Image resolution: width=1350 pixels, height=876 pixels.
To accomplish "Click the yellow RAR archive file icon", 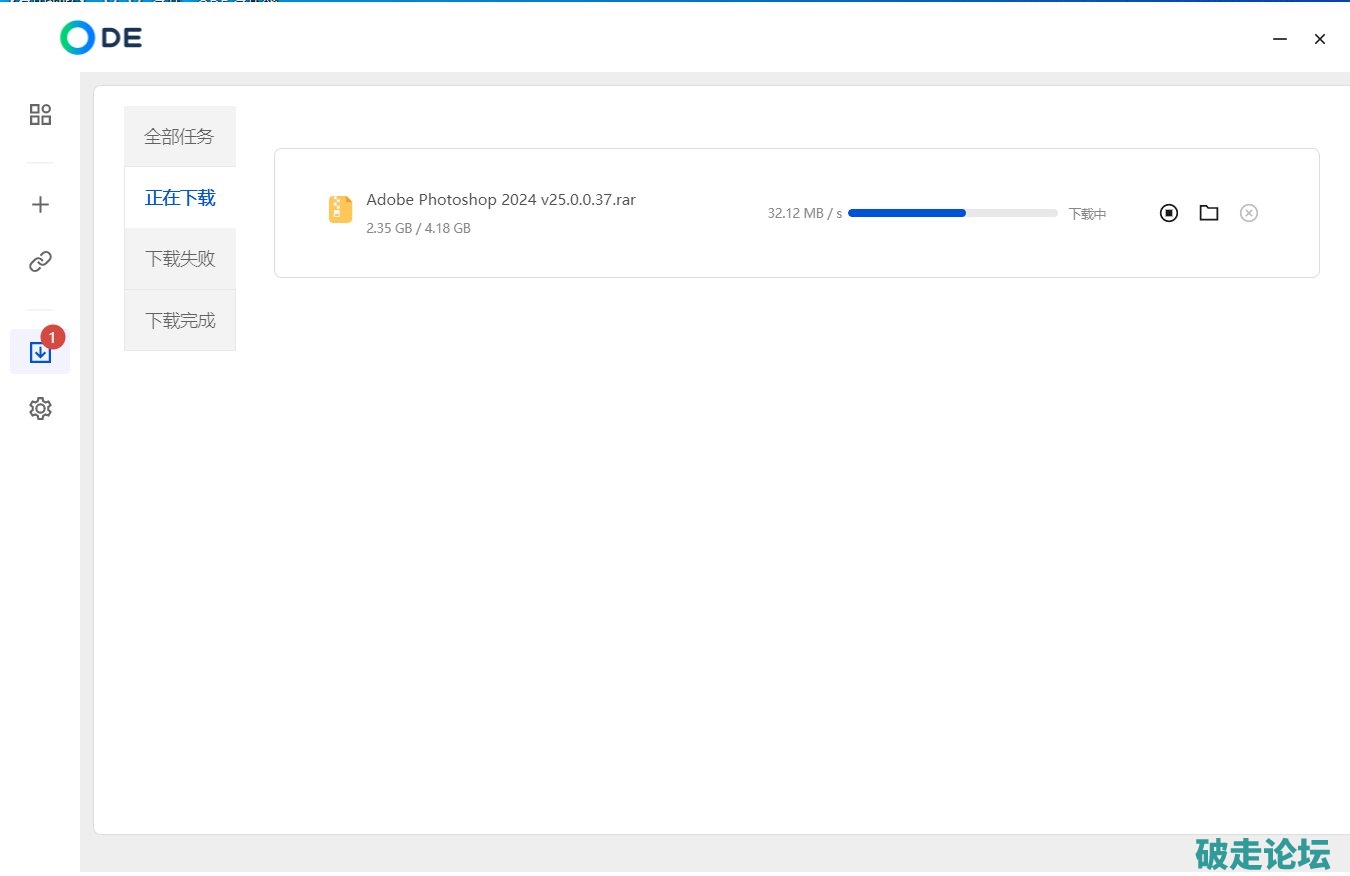I will (341, 209).
